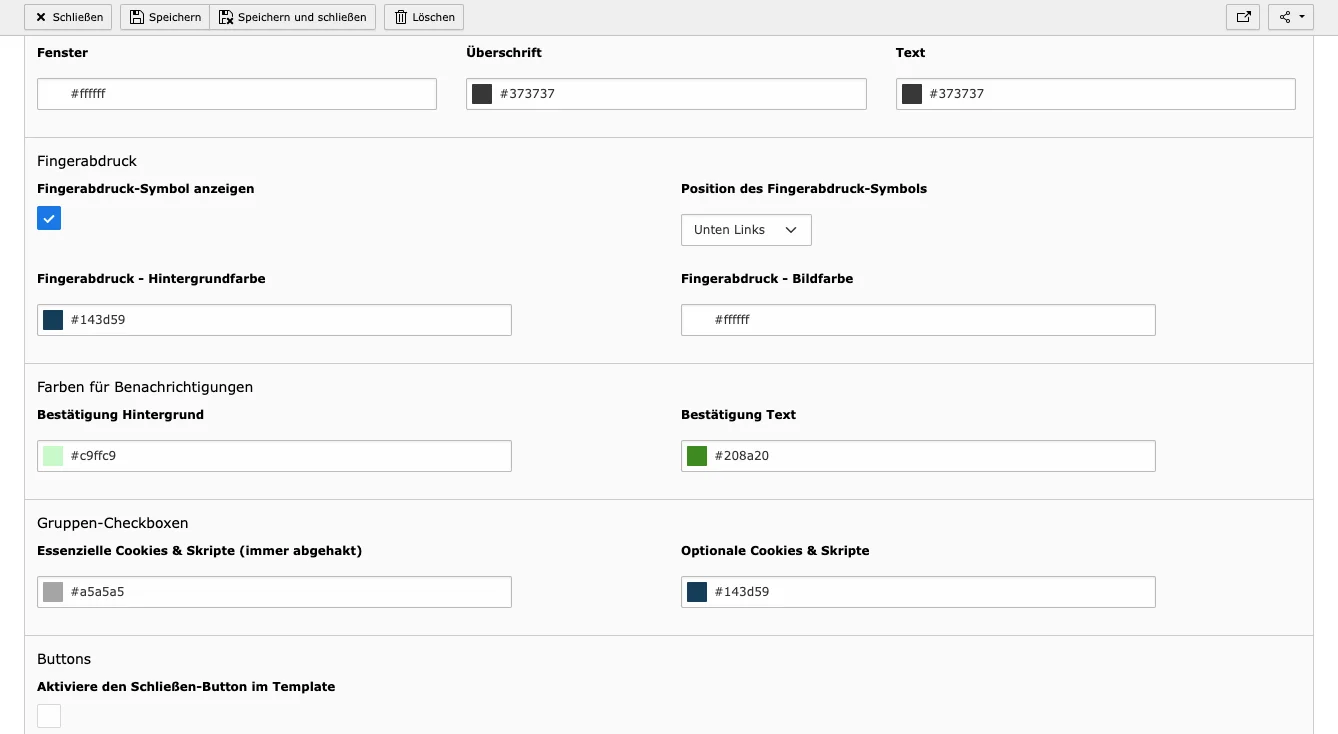This screenshot has height=734, width=1338.
Task: Click the share icon in the toolbar
Action: tap(1285, 17)
